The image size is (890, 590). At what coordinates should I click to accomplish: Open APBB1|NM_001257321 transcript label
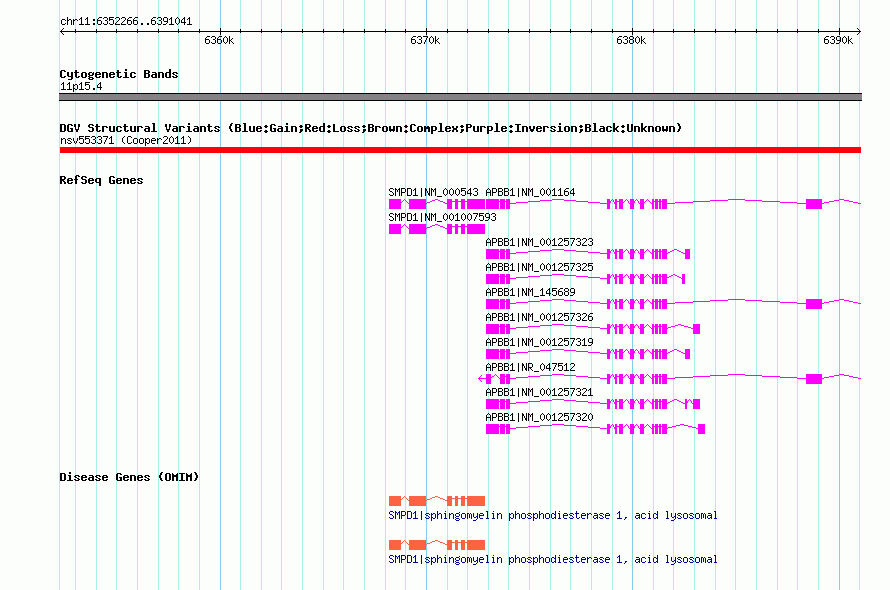coord(539,392)
